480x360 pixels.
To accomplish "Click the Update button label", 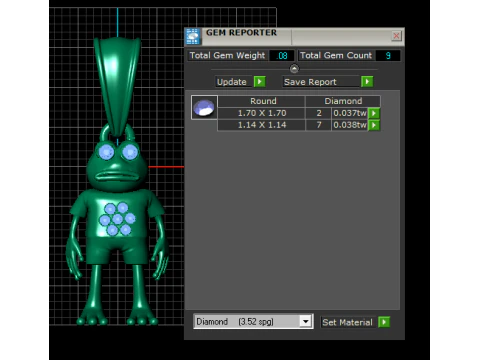I will click(x=232, y=82).
